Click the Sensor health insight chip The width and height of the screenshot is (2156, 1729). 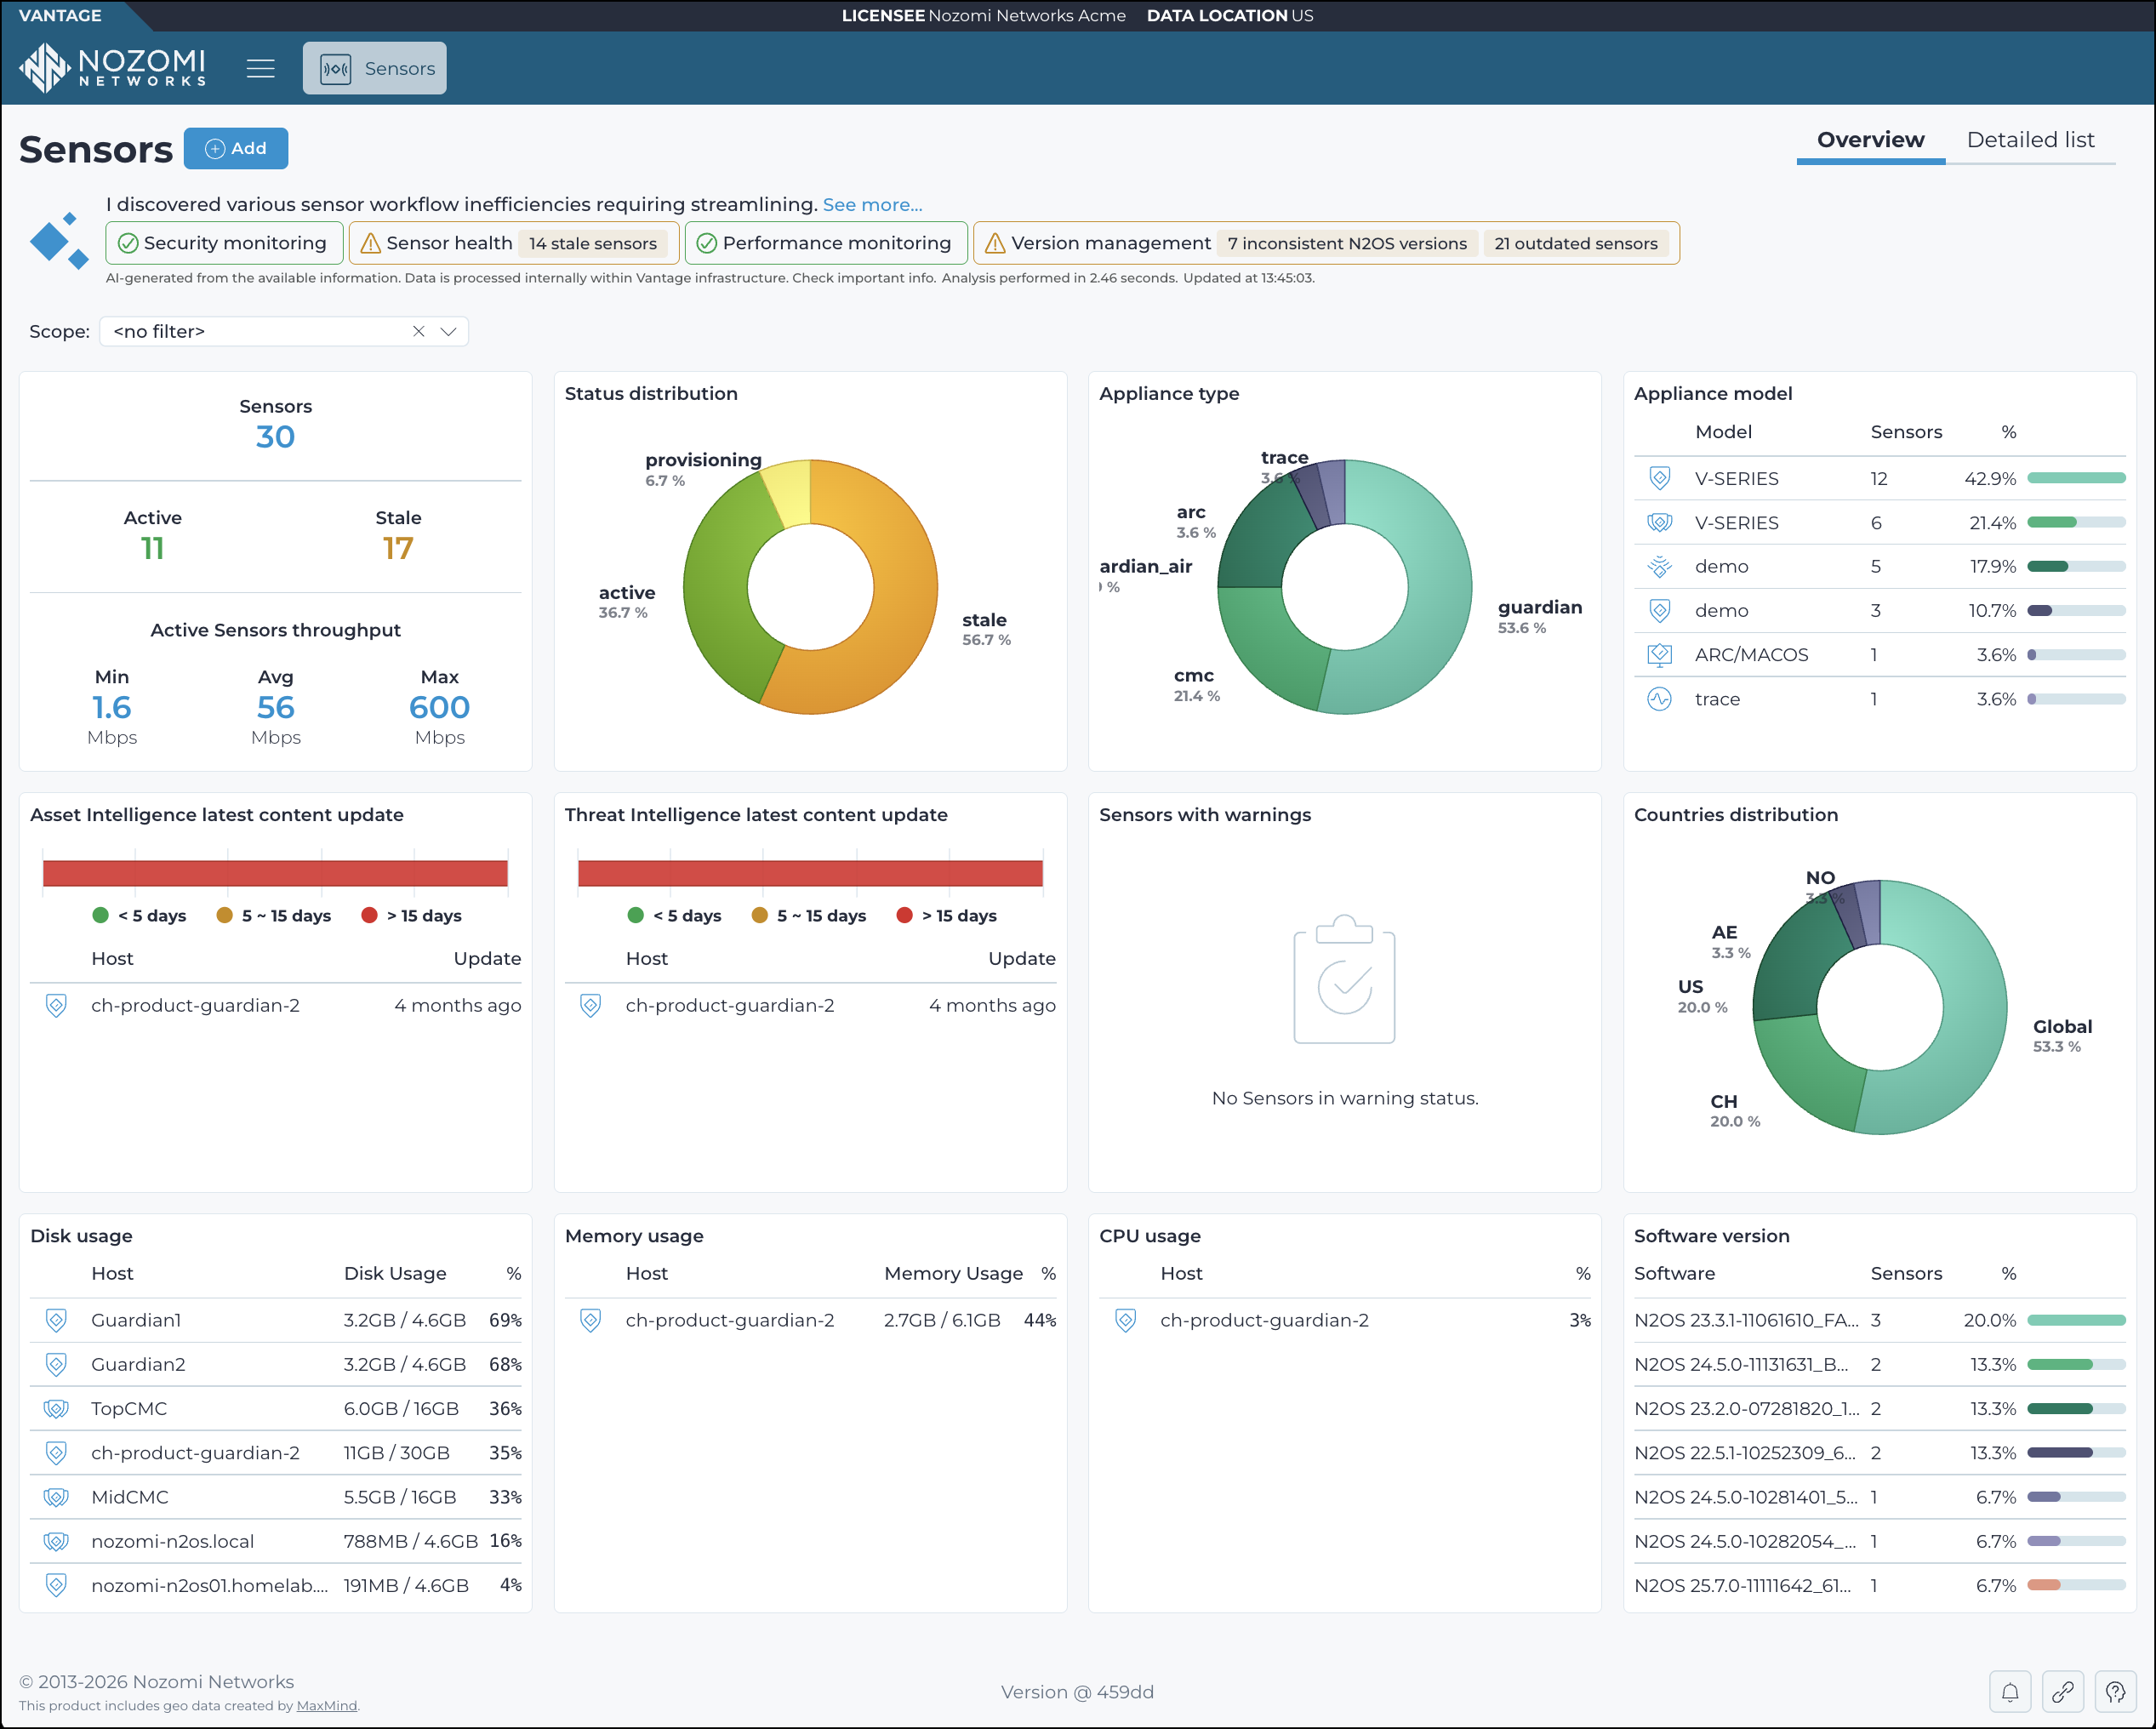coord(514,243)
